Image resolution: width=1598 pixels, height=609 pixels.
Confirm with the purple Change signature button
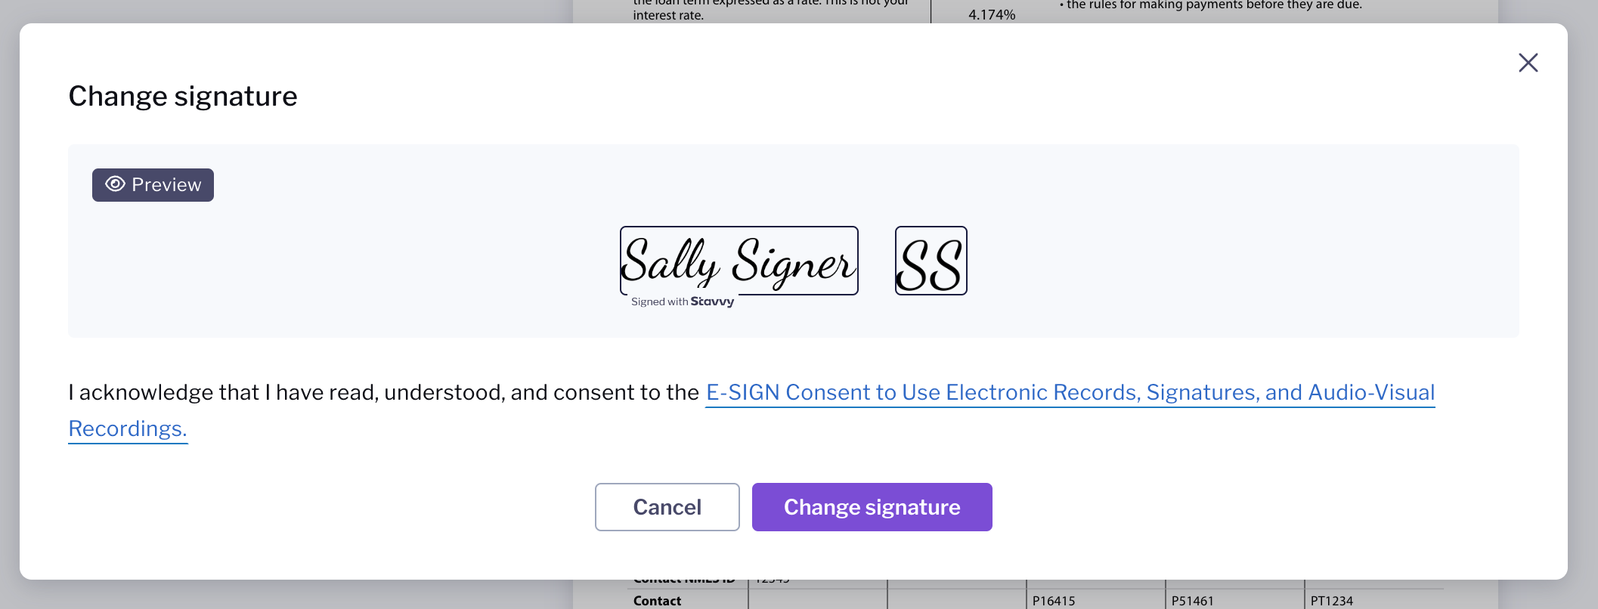pyautogui.click(x=872, y=507)
